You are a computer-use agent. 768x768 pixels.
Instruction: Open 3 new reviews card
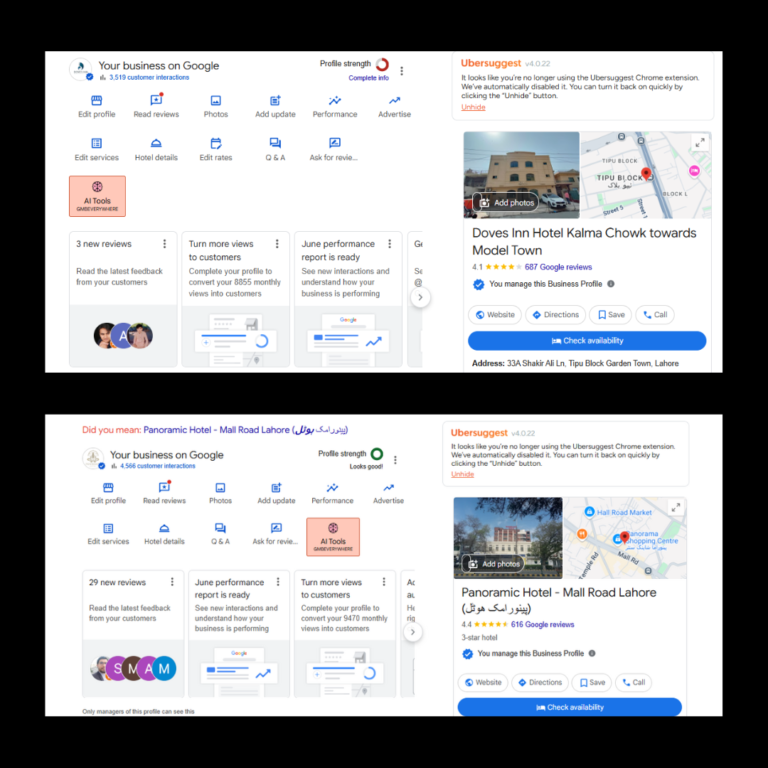pos(123,299)
